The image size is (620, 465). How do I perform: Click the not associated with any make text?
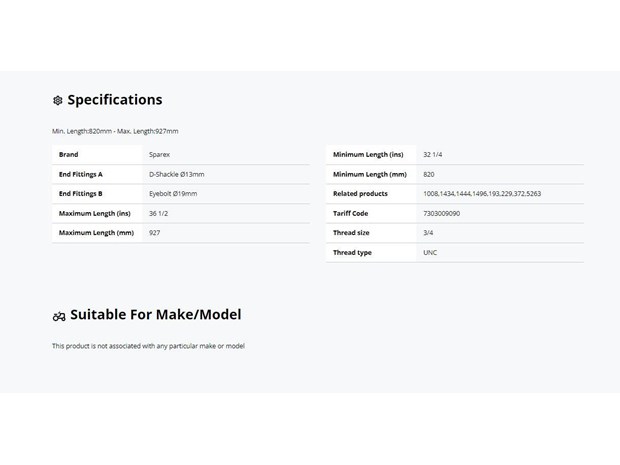pyautogui.click(x=148, y=346)
